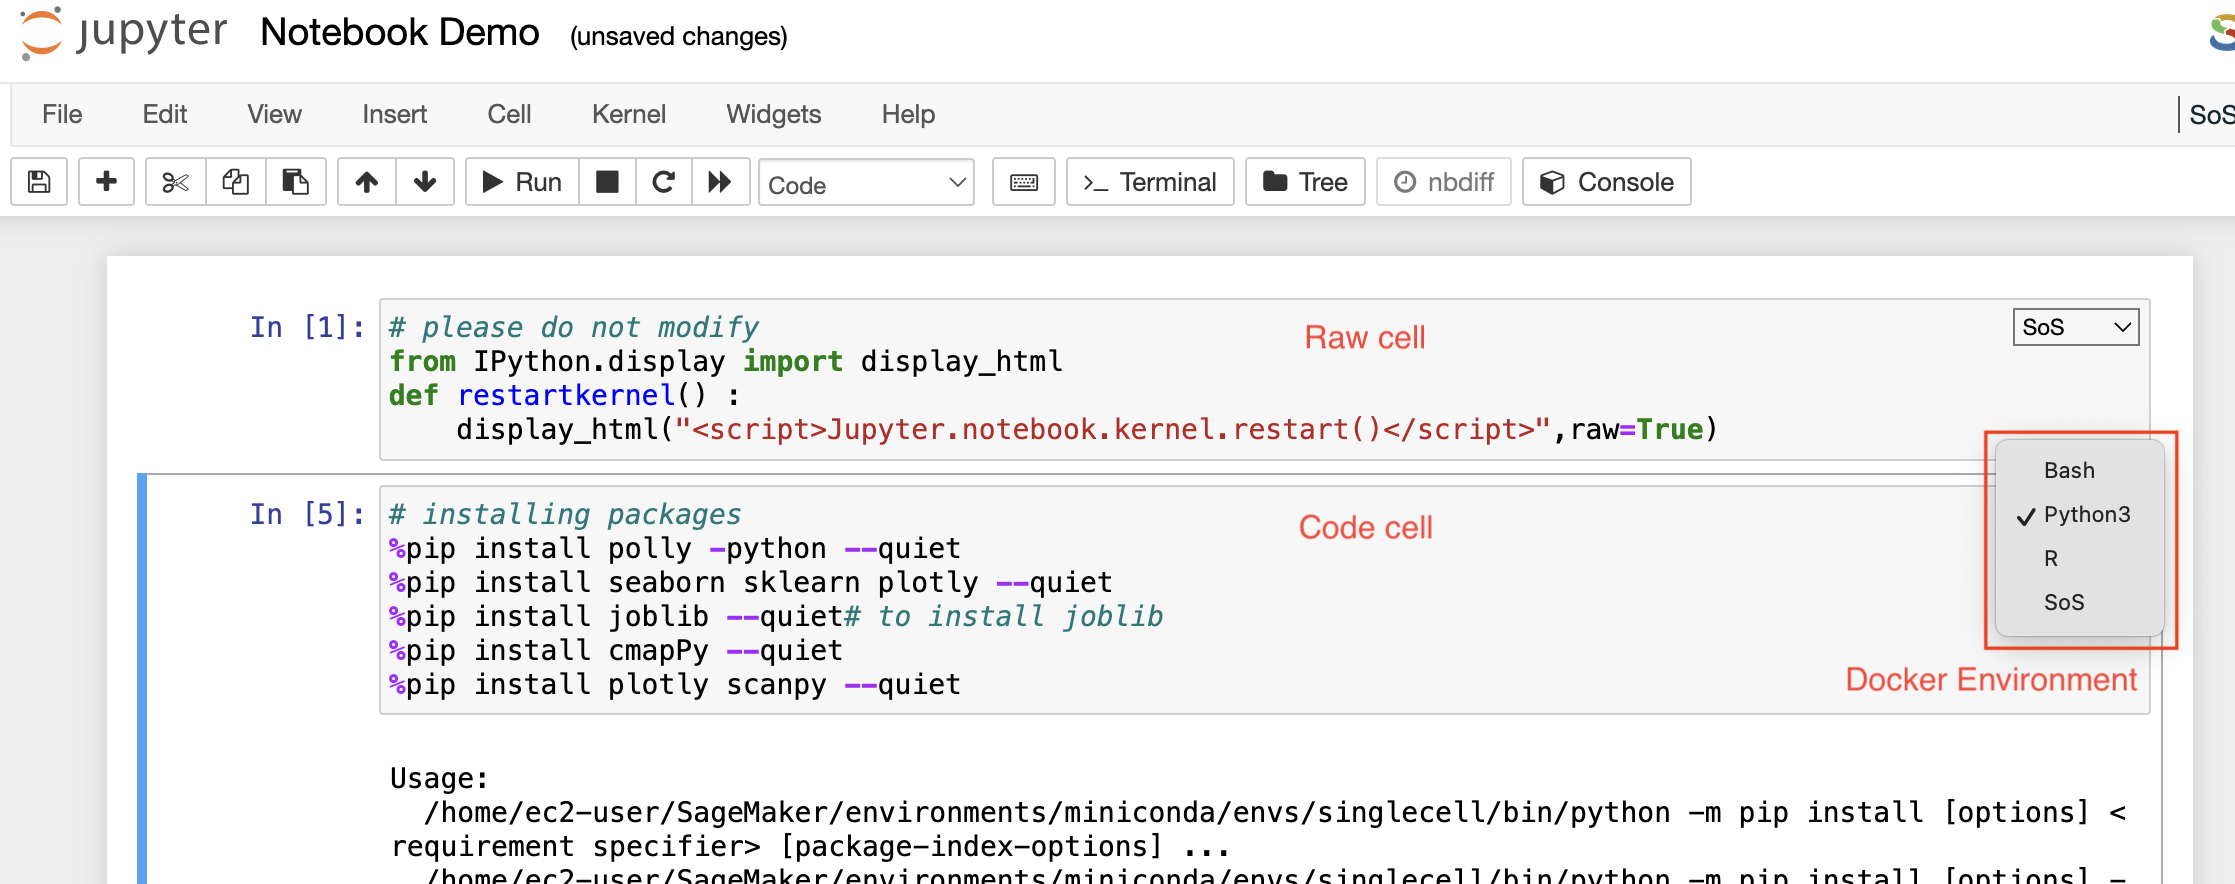The image size is (2235, 884).
Task: Click the pip install joblib line
Action: 776,616
